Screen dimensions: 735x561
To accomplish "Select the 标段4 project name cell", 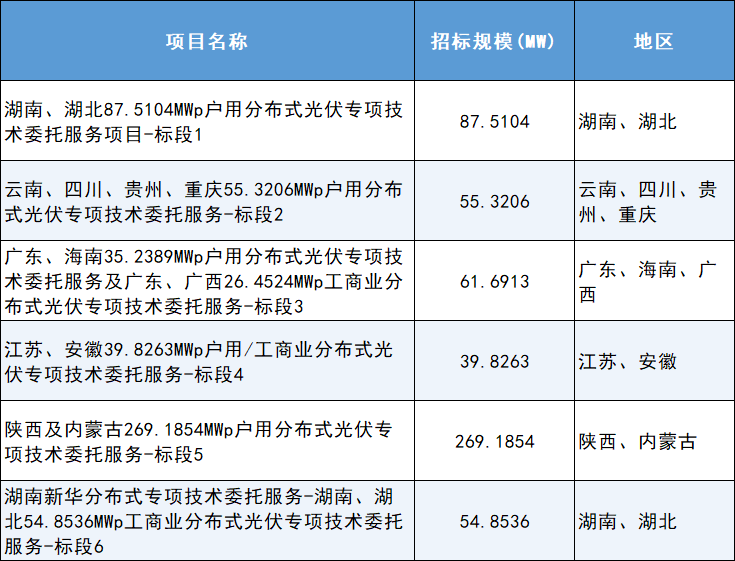I will tap(207, 361).
